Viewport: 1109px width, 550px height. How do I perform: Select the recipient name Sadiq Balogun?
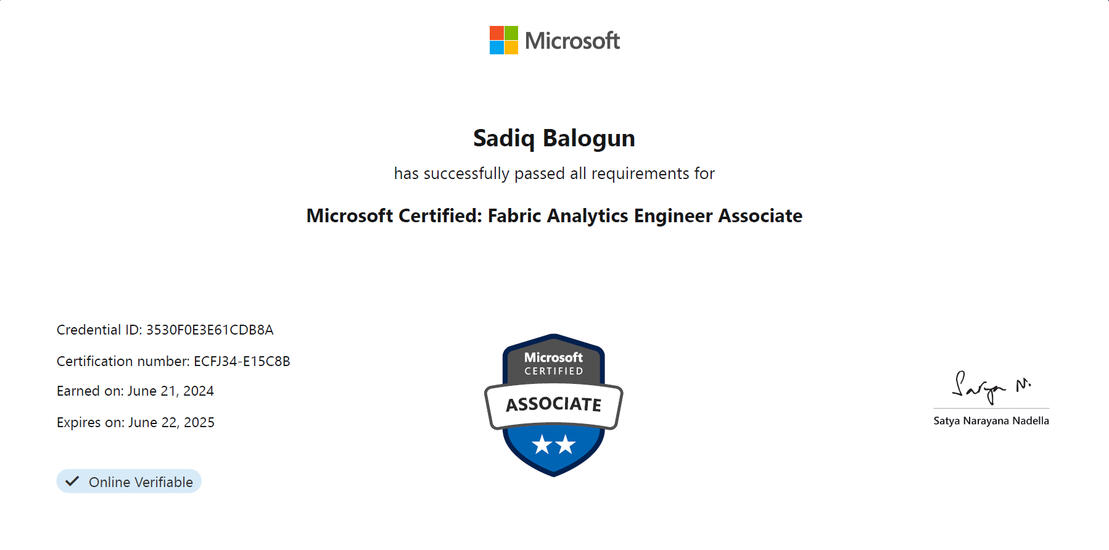(x=554, y=139)
